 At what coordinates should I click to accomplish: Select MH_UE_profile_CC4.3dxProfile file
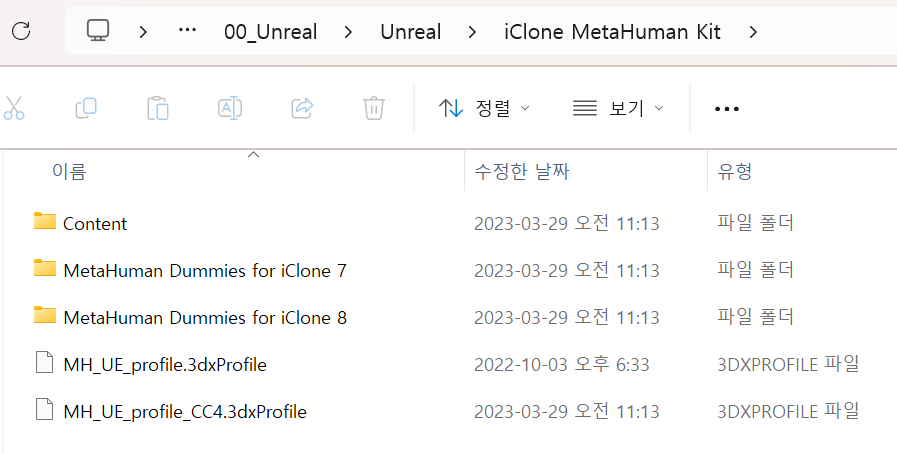[185, 412]
